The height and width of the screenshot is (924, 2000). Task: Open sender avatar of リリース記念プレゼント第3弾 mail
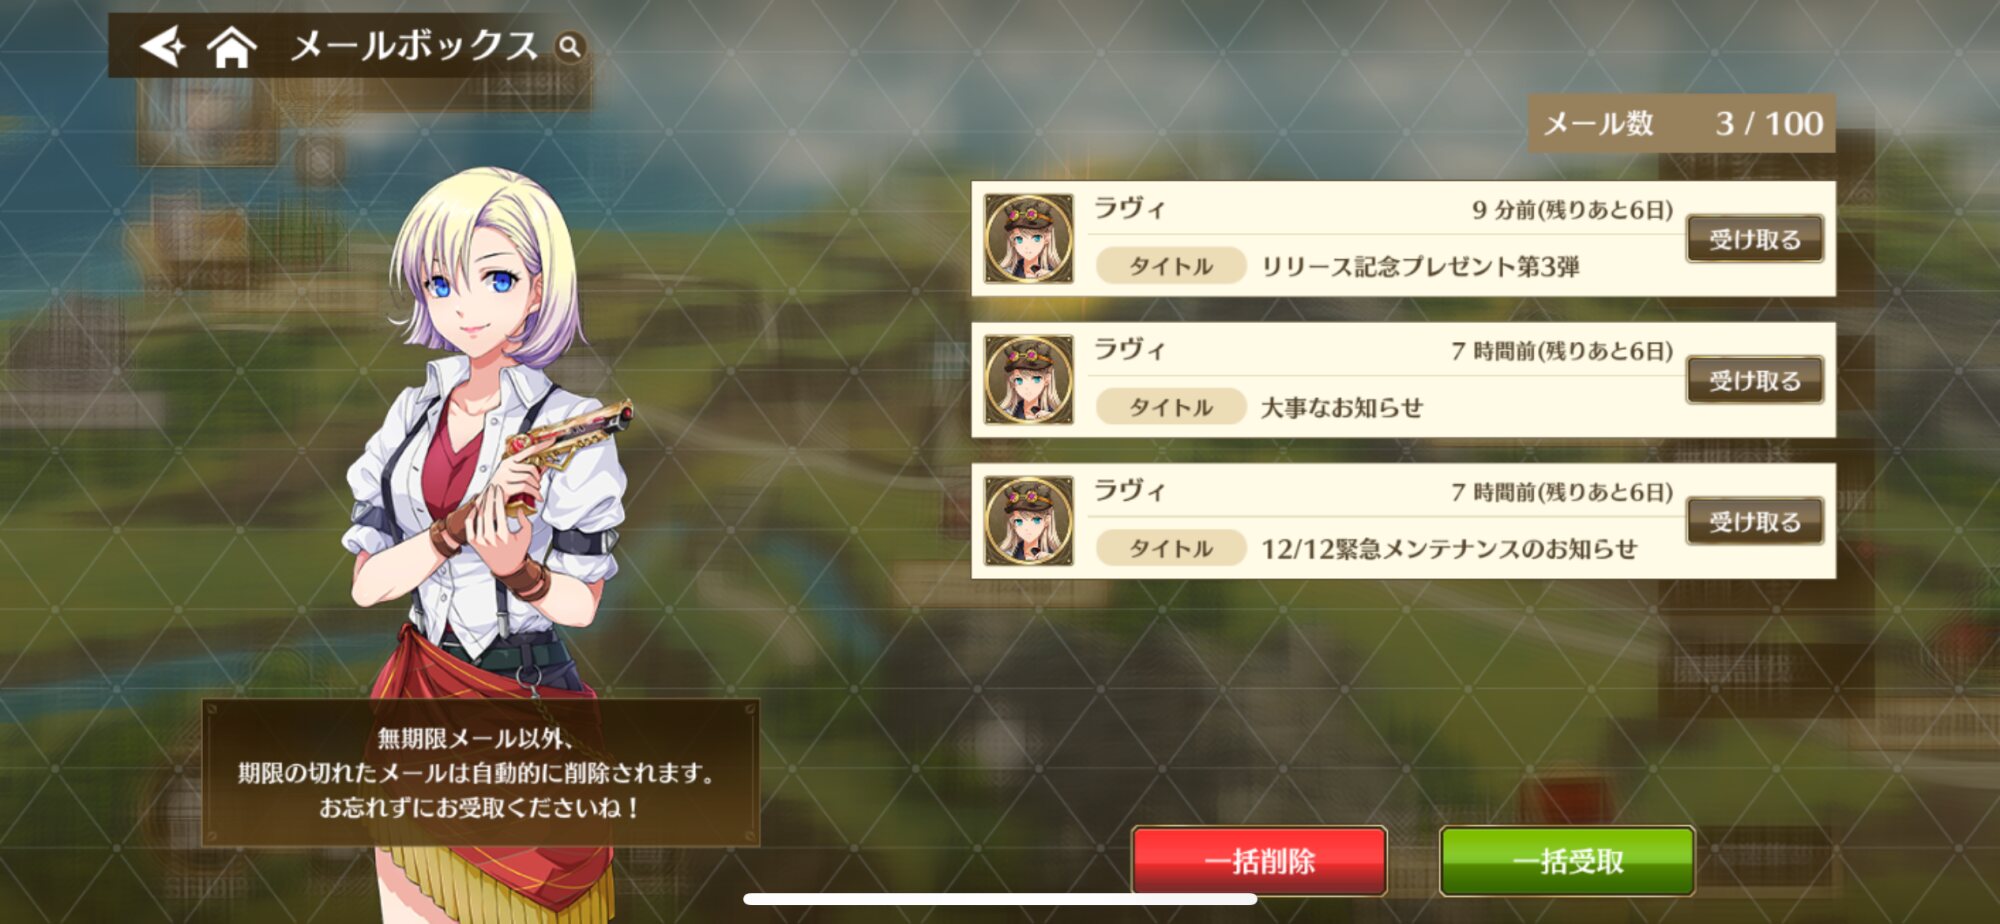[1028, 239]
